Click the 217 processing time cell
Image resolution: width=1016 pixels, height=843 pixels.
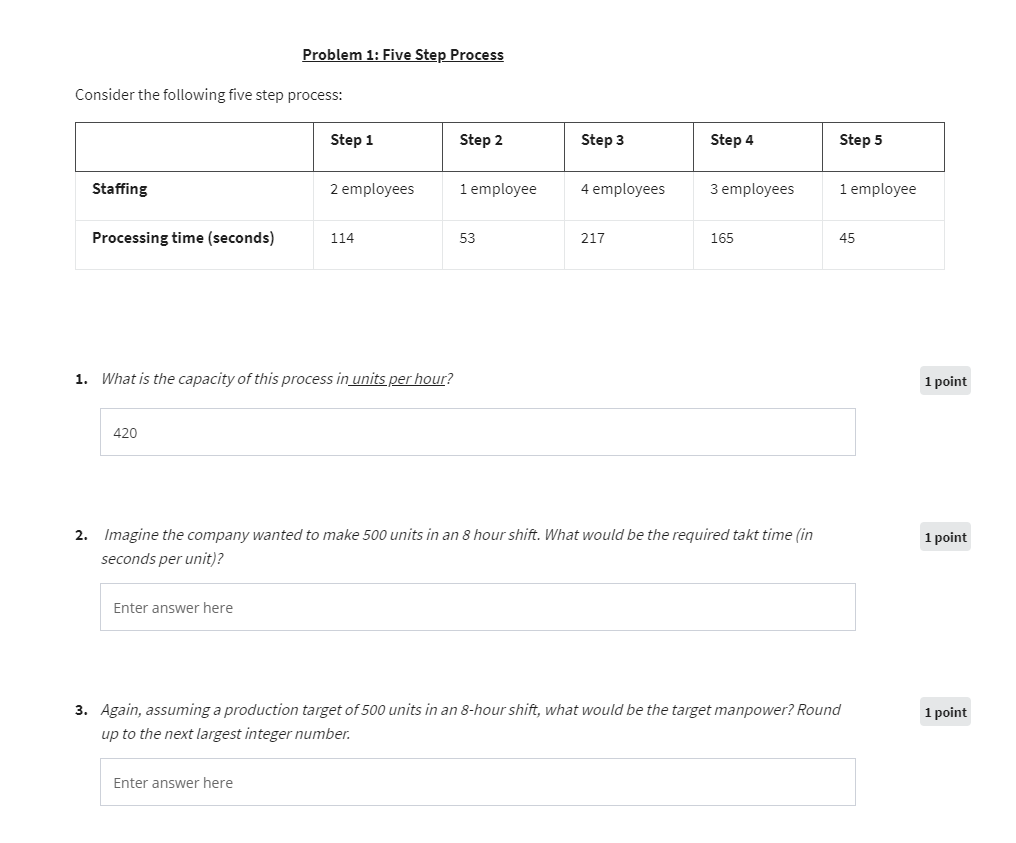pyautogui.click(x=629, y=245)
